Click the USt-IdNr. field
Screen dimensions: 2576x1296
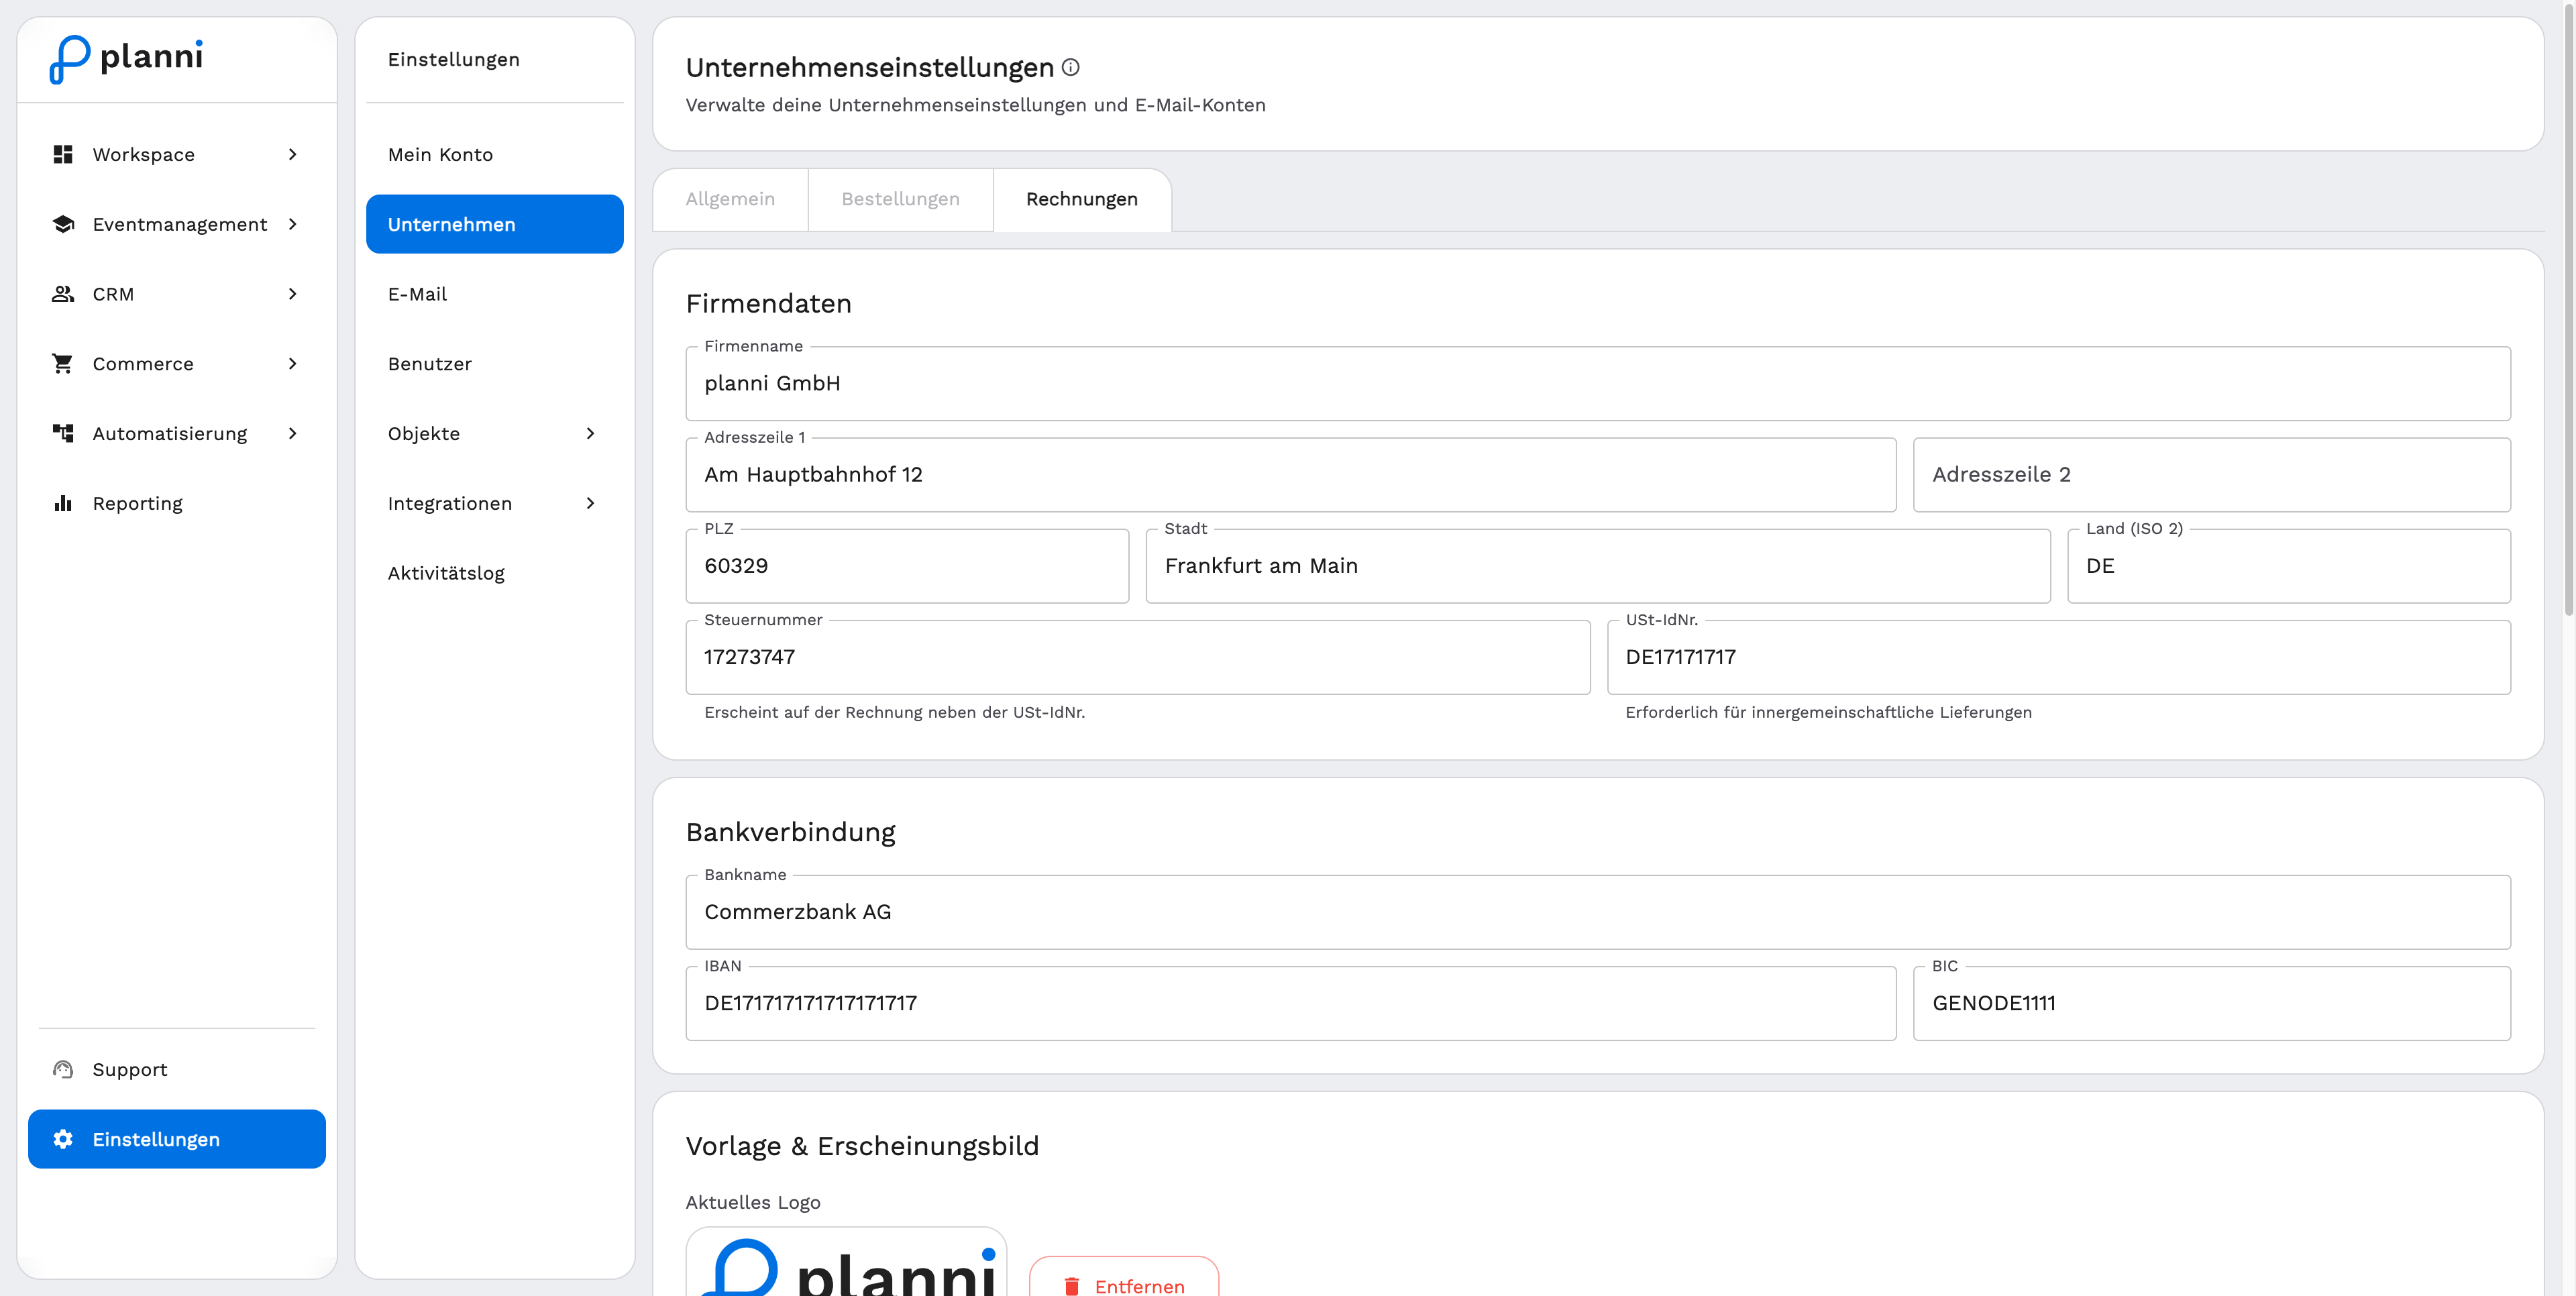pos(2059,657)
